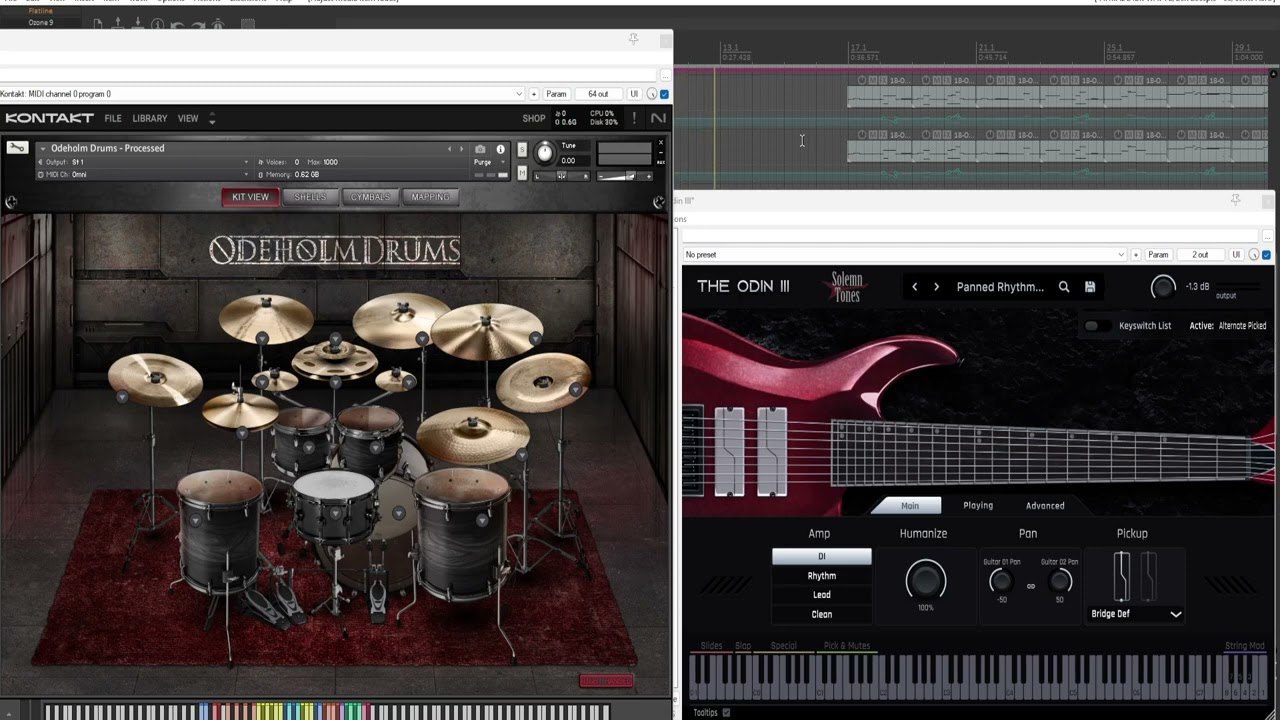1280x720 pixels.
Task: Adjust the Humanize knob
Action: coord(925,579)
